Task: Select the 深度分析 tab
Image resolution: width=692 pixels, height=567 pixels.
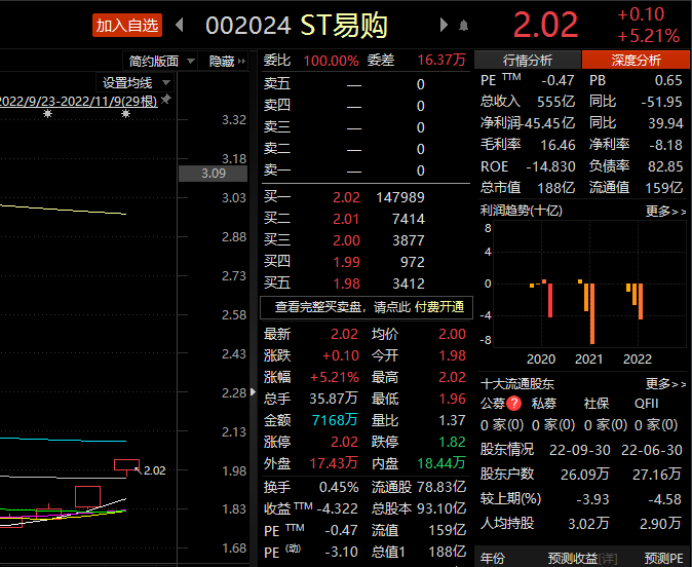Action: [x=635, y=60]
